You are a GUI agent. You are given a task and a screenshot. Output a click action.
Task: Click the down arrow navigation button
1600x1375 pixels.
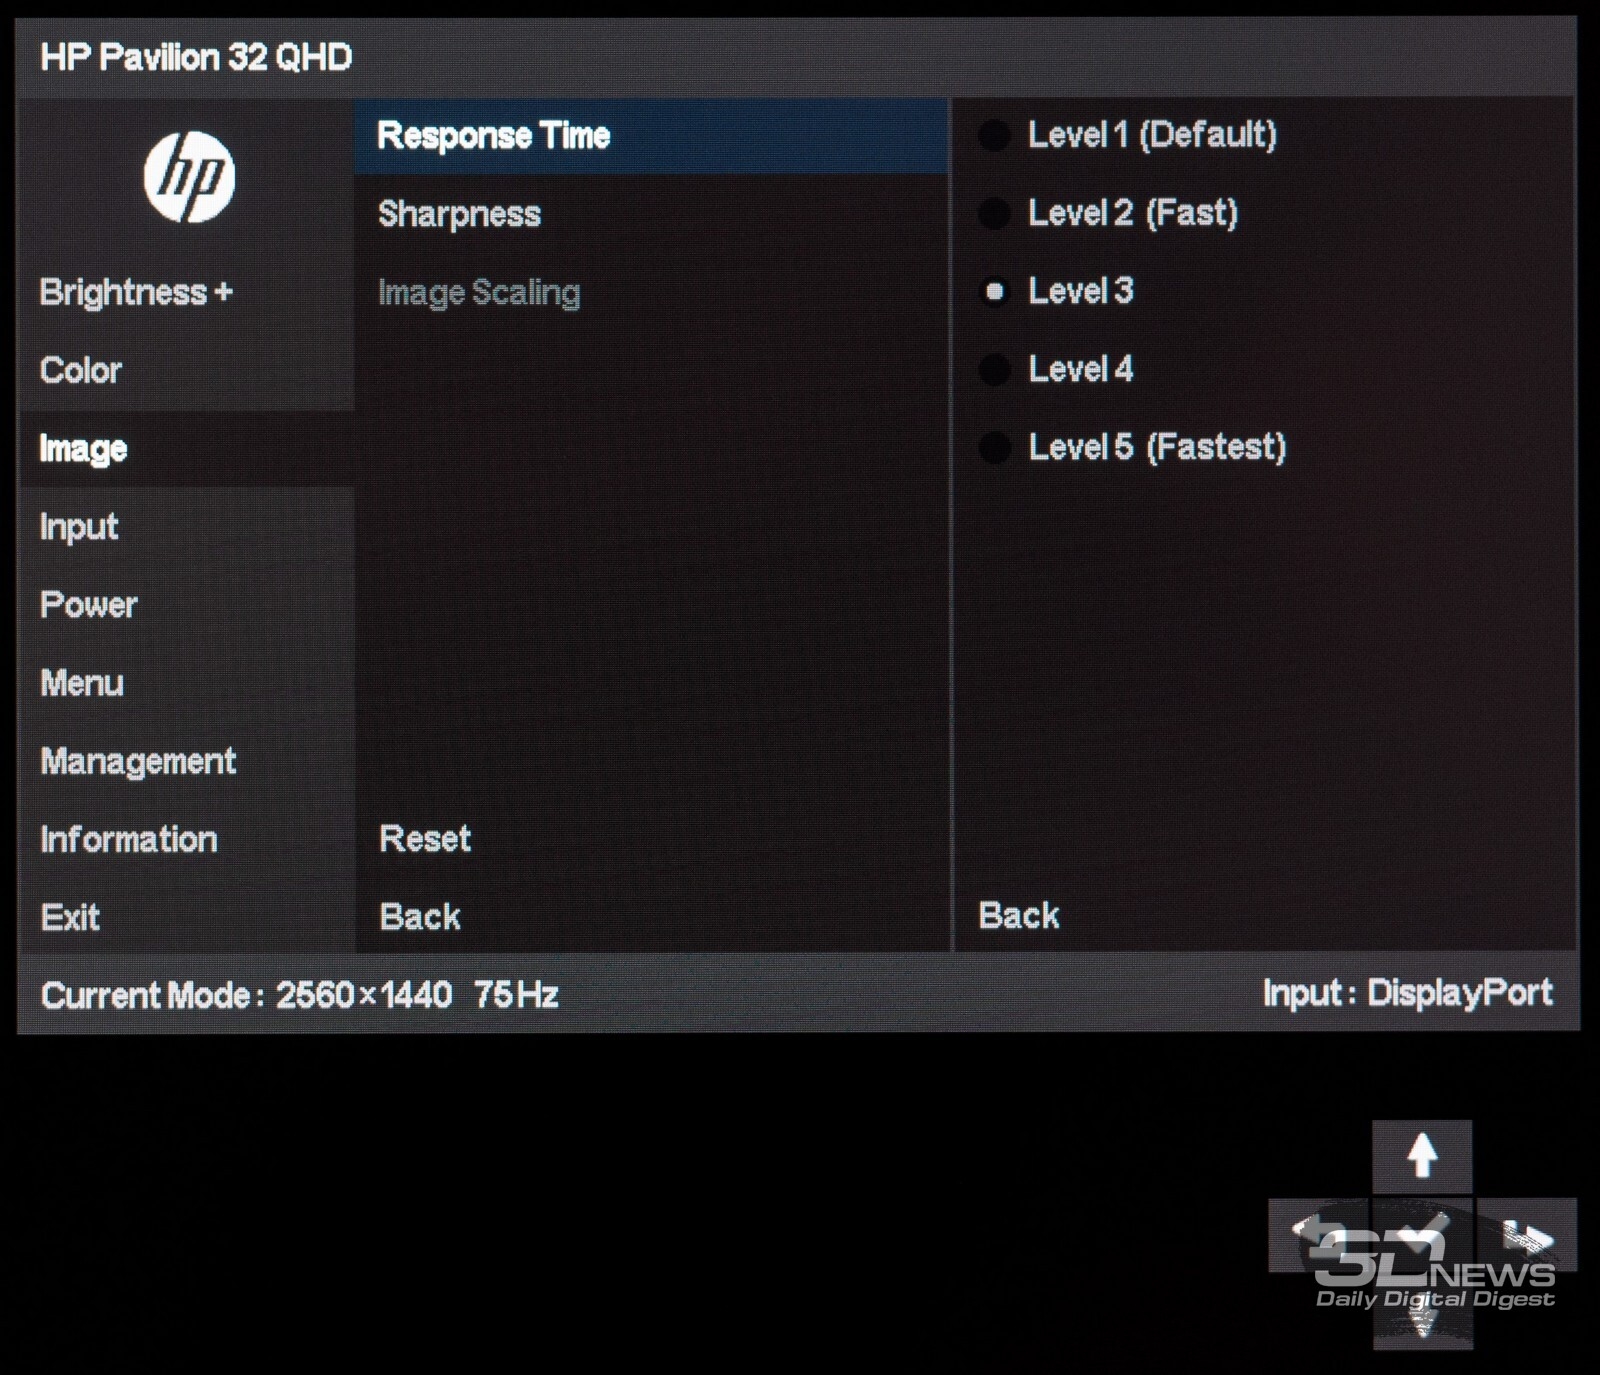click(1421, 1313)
